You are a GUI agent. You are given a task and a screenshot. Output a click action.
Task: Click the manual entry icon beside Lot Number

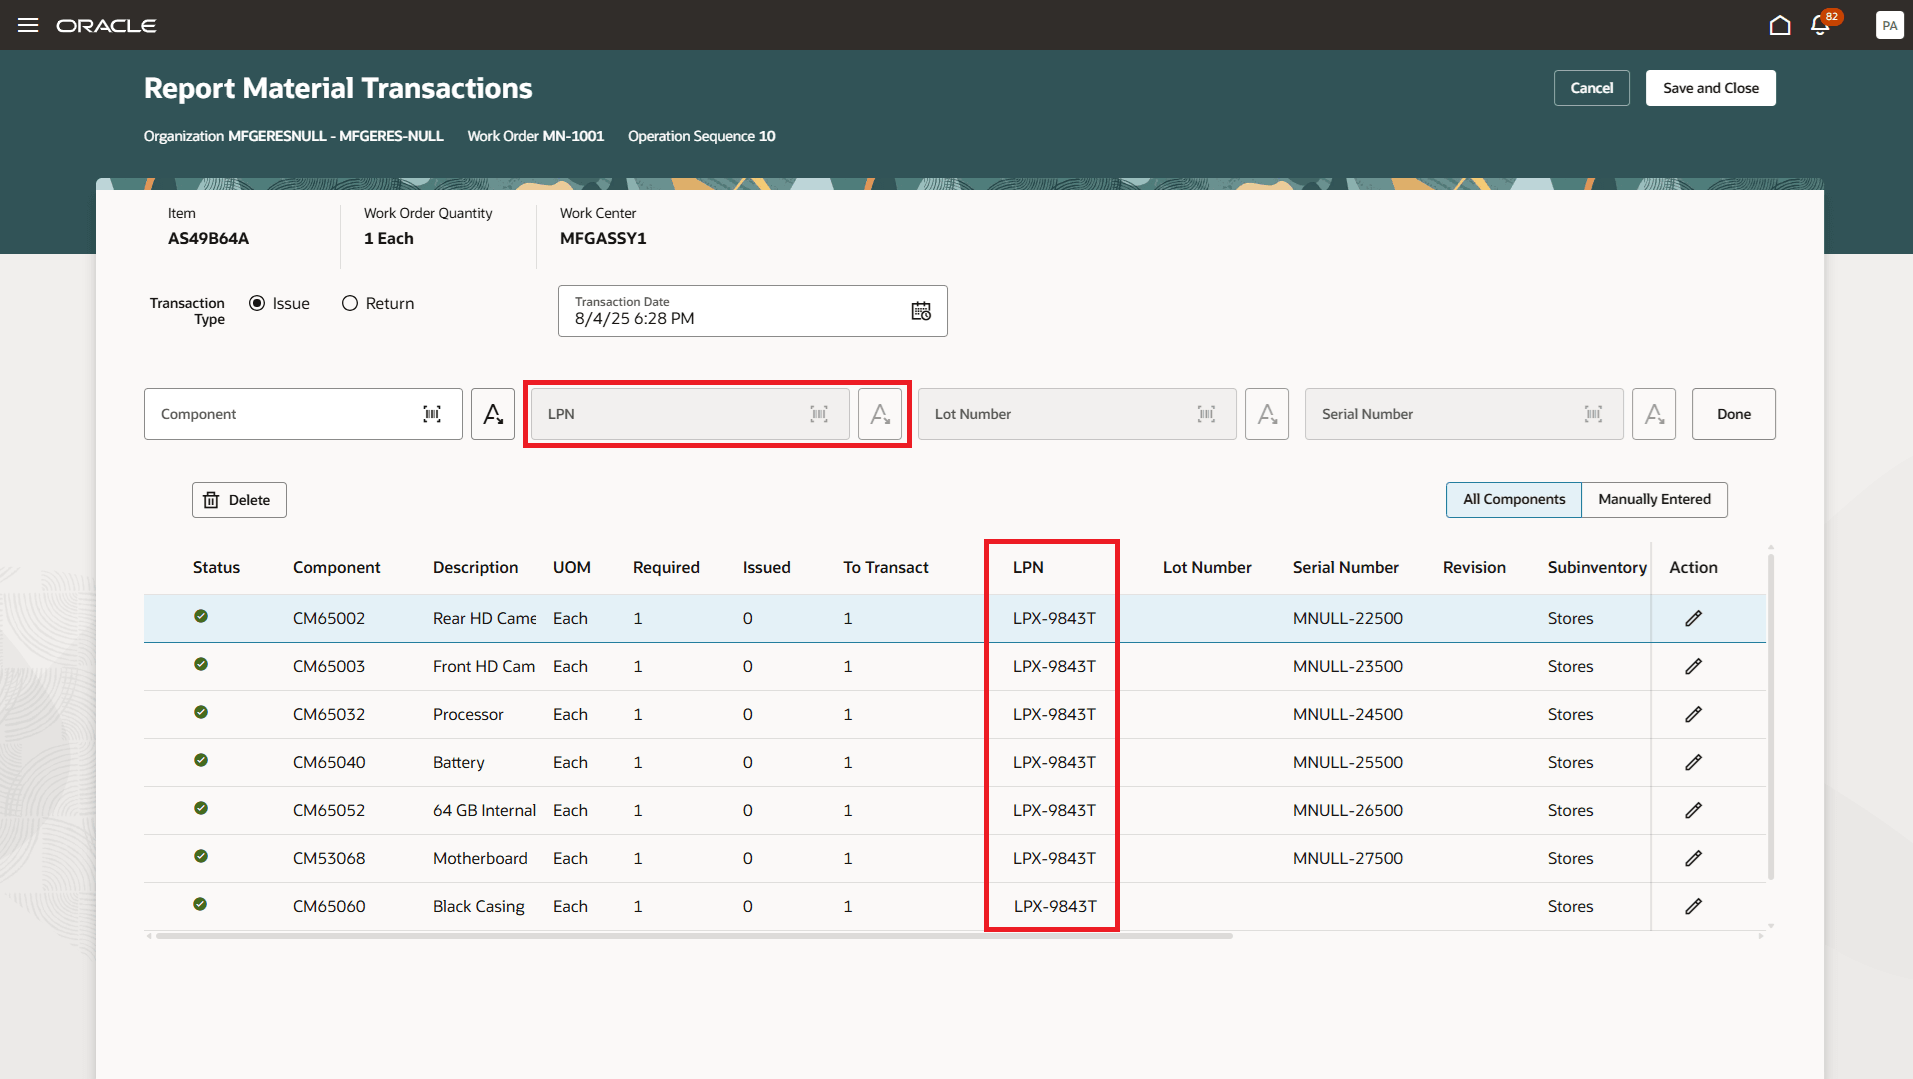(1266, 413)
